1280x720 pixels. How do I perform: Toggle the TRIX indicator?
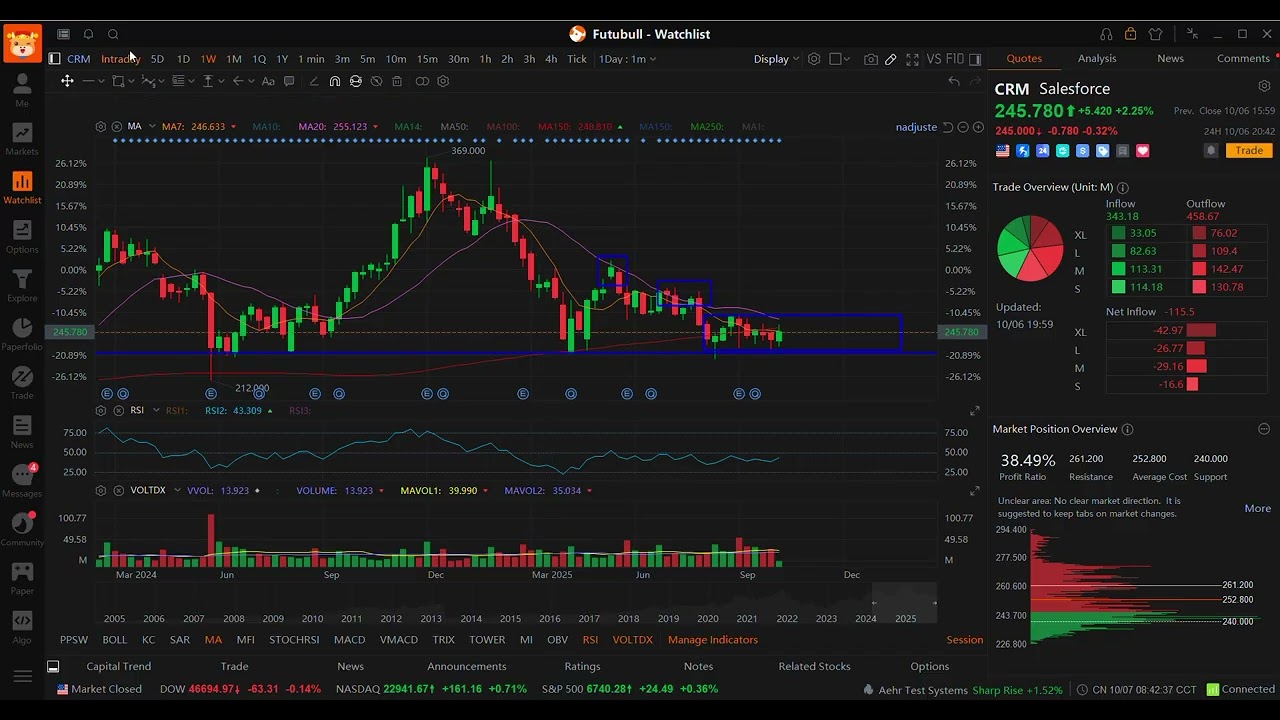(x=443, y=640)
